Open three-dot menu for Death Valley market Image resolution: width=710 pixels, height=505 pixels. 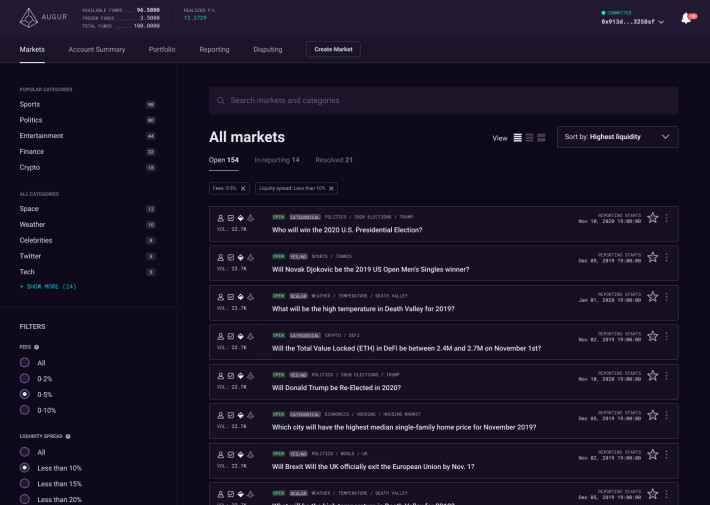coord(667,297)
